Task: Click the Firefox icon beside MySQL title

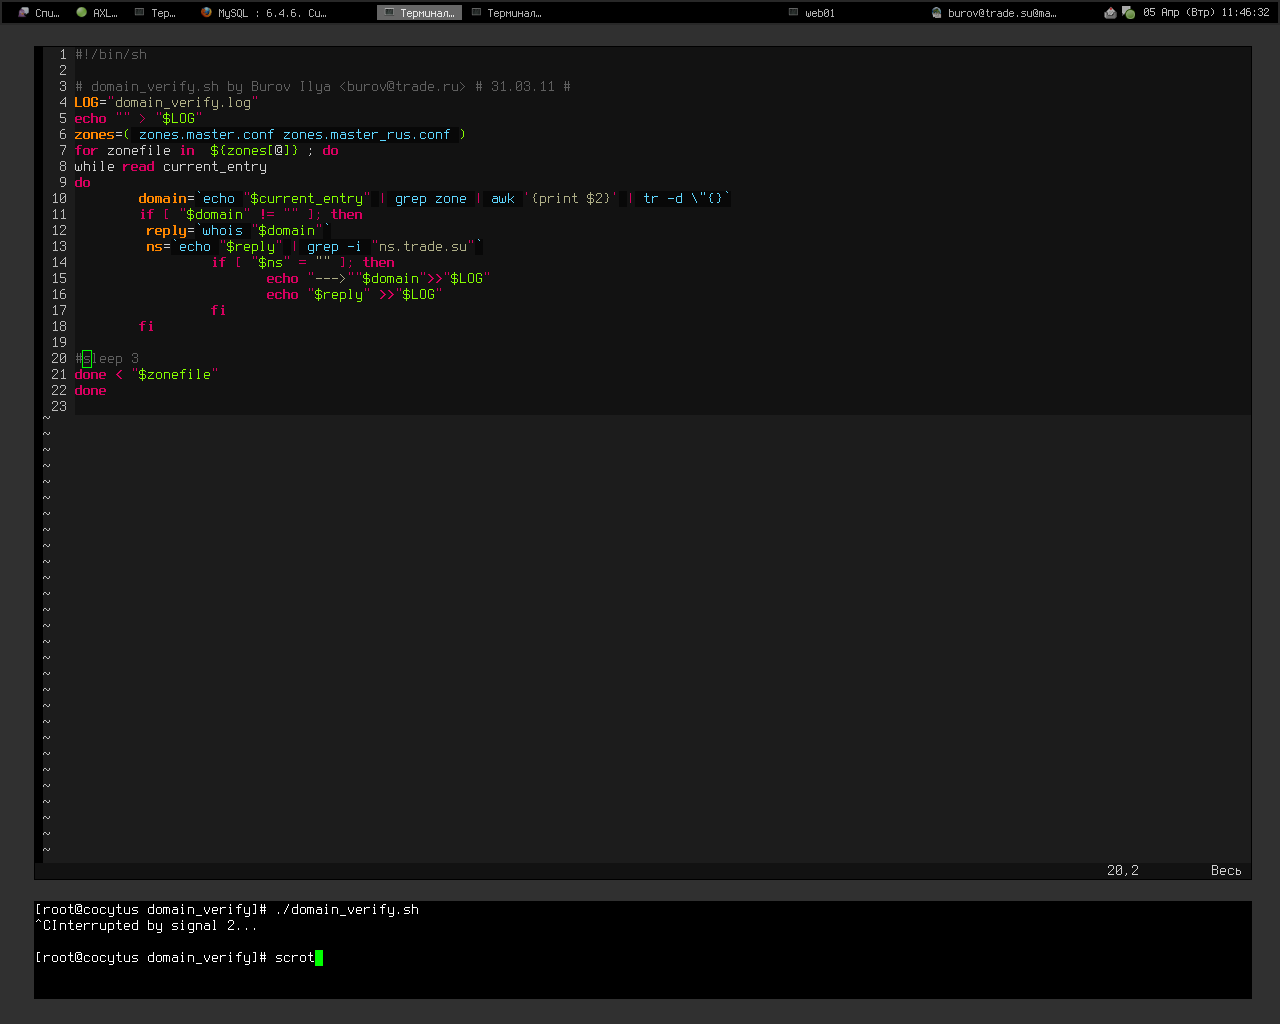Action: click(x=207, y=13)
